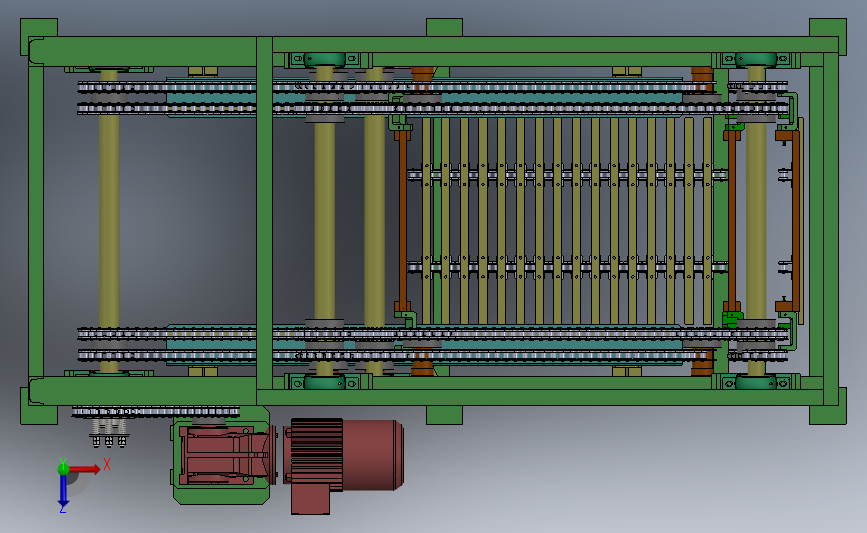Click the gear reducer inside the green housing
Viewport: 867px width, 533px height.
[x=227, y=455]
